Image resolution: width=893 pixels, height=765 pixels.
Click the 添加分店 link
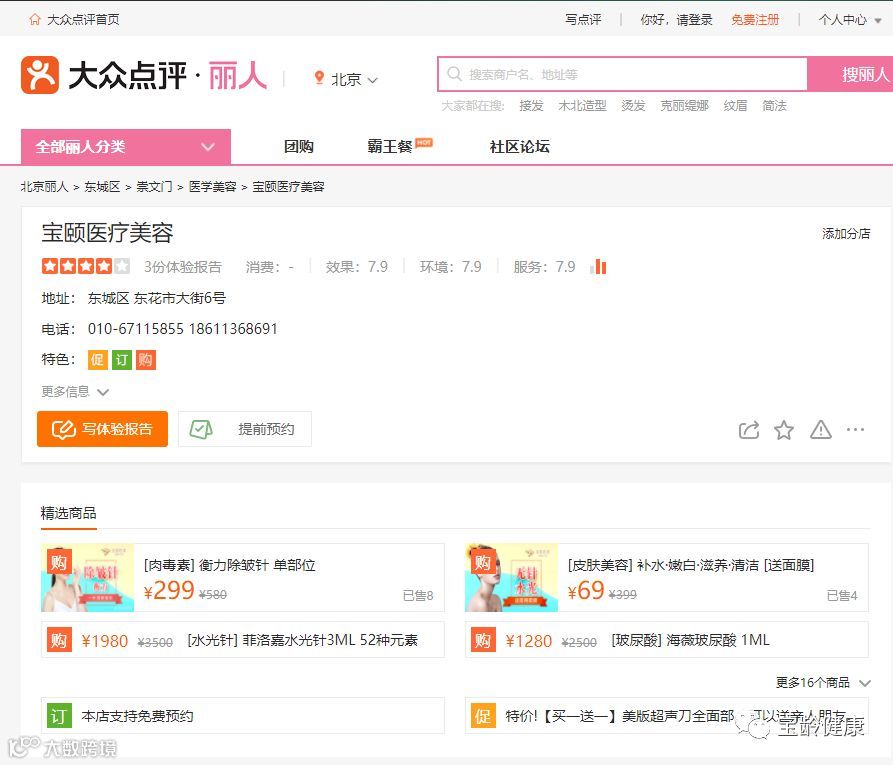pos(846,234)
